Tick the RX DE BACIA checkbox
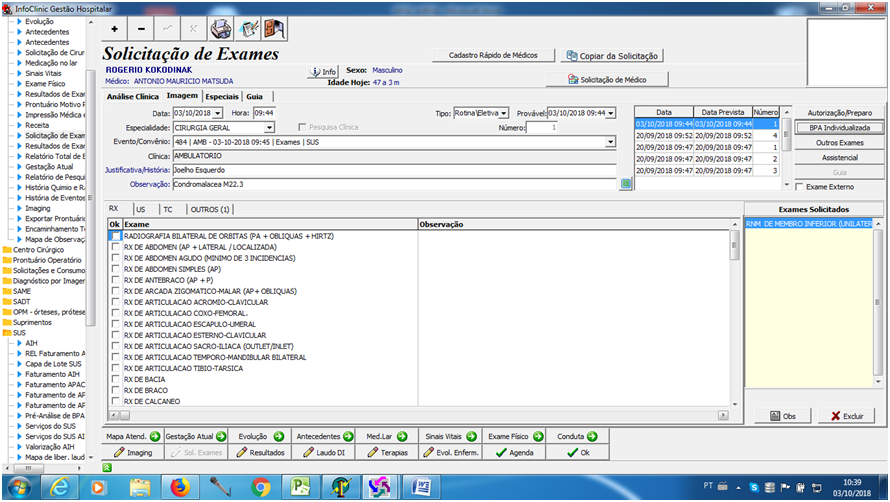 pos(116,379)
